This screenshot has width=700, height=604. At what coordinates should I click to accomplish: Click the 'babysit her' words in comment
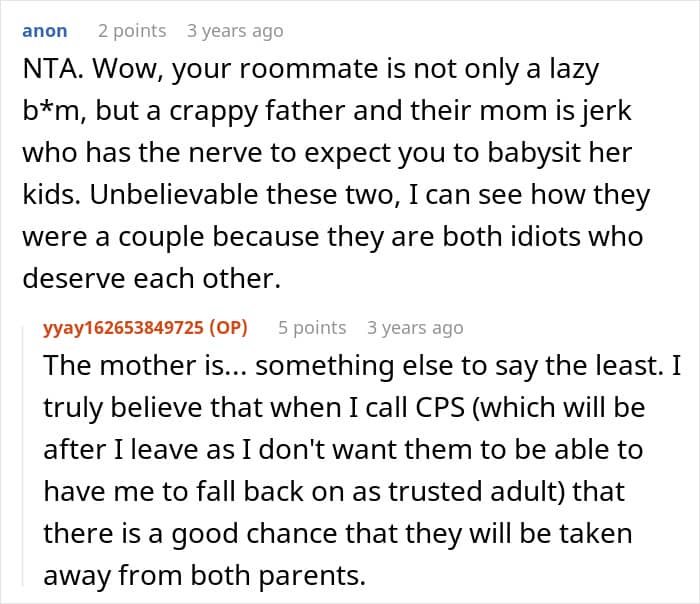559,153
